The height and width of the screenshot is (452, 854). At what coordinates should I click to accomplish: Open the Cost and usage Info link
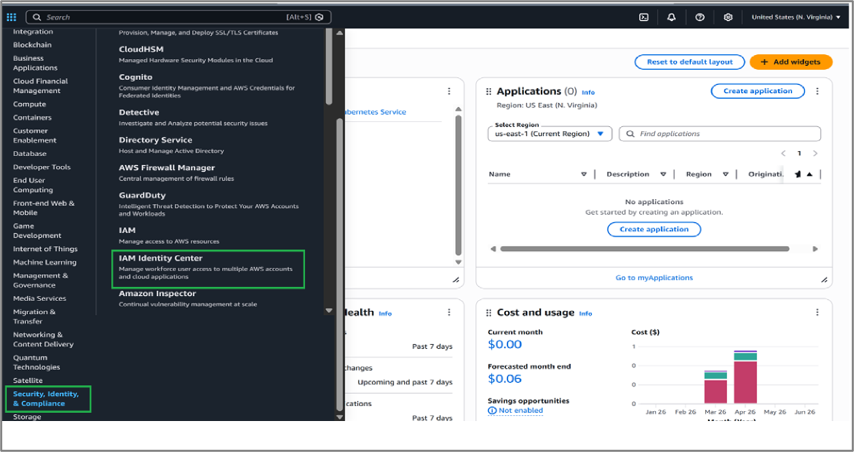(x=585, y=314)
